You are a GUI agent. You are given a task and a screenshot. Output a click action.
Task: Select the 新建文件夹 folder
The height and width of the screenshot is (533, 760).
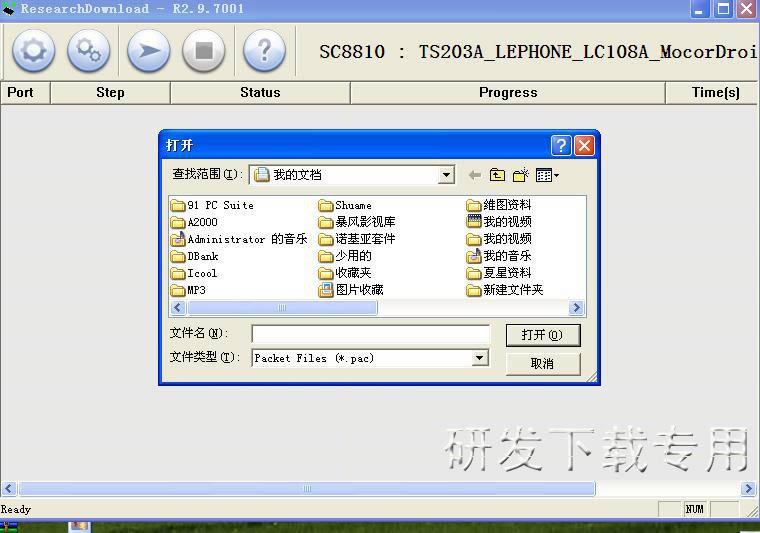[x=512, y=290]
